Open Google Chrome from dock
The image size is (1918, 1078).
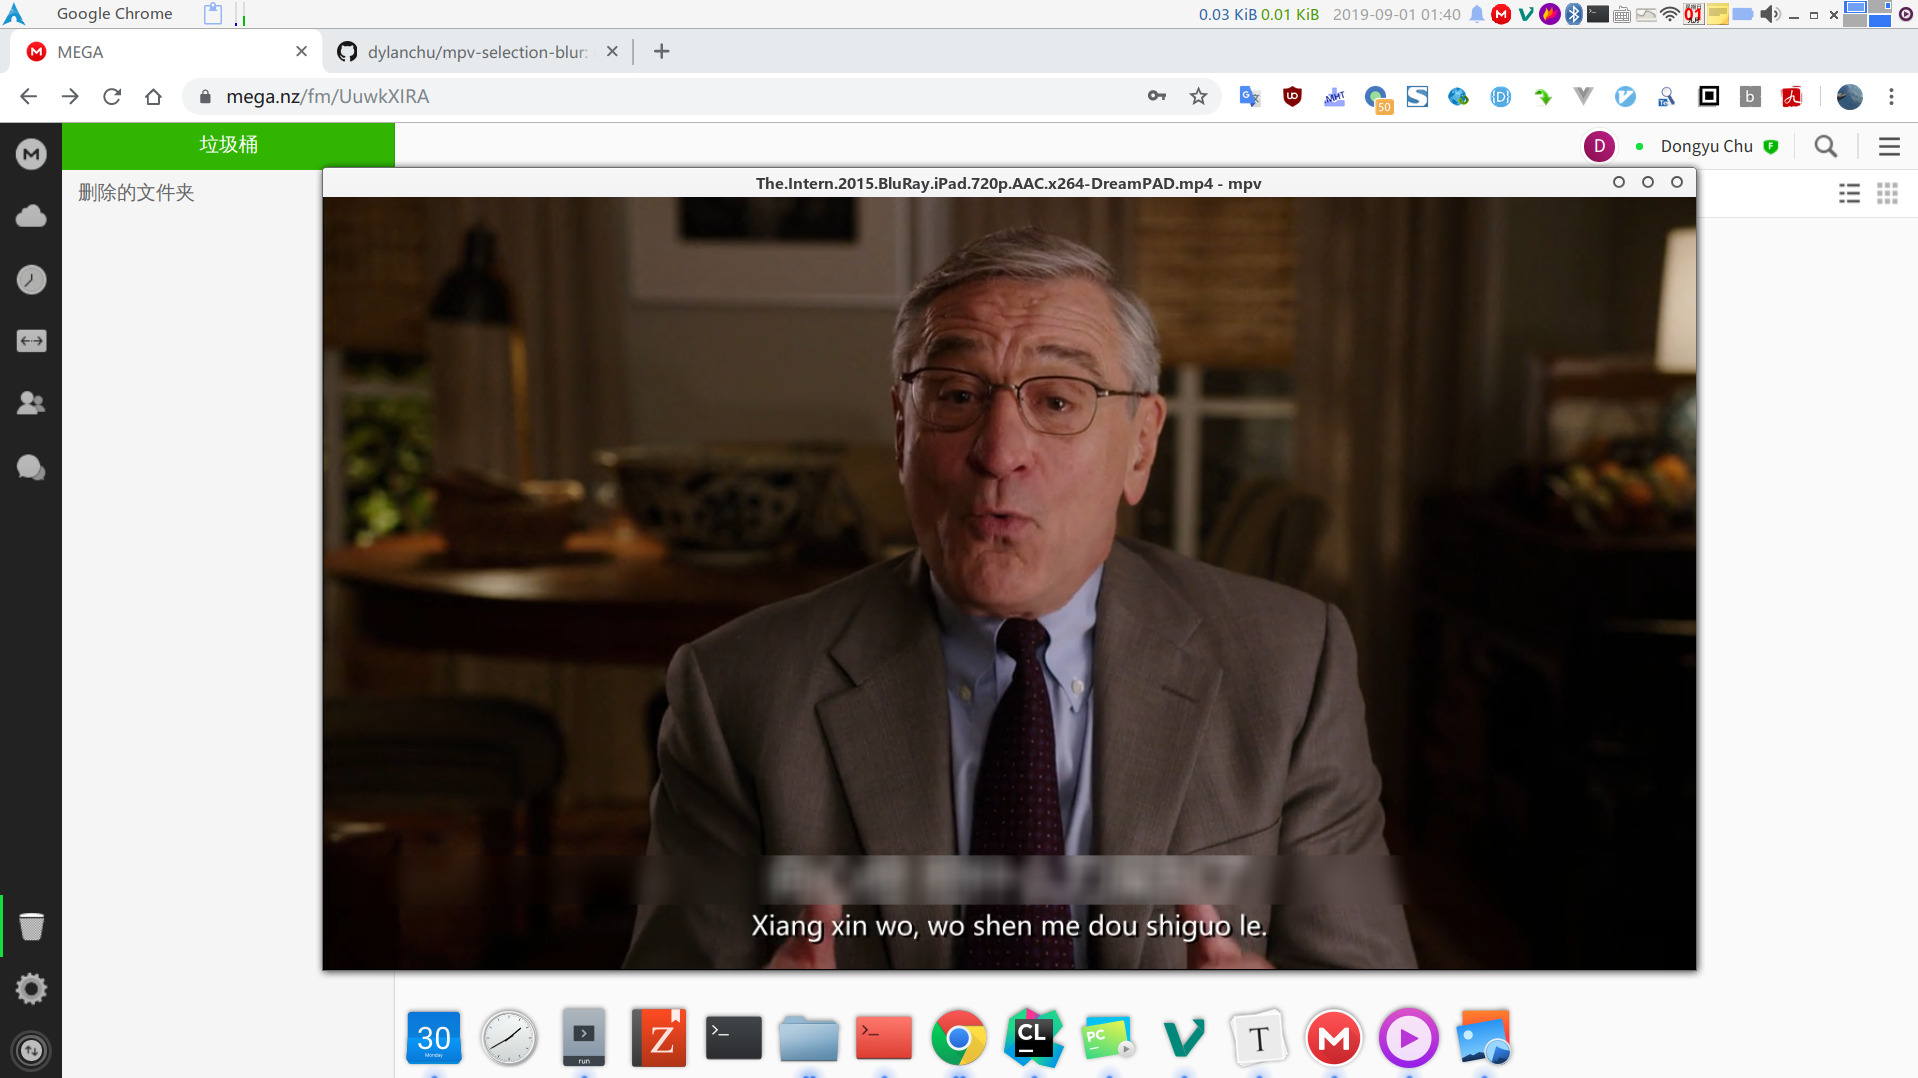(959, 1038)
